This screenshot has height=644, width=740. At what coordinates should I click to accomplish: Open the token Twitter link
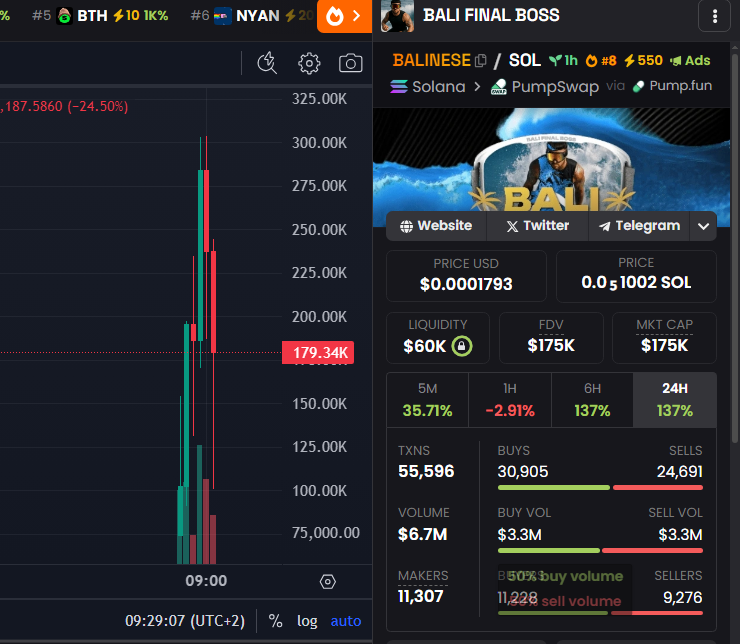coord(537,226)
